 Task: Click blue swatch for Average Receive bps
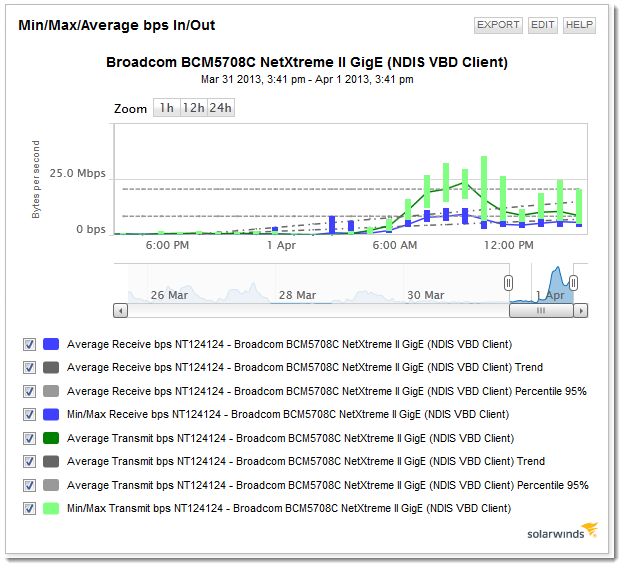51,344
